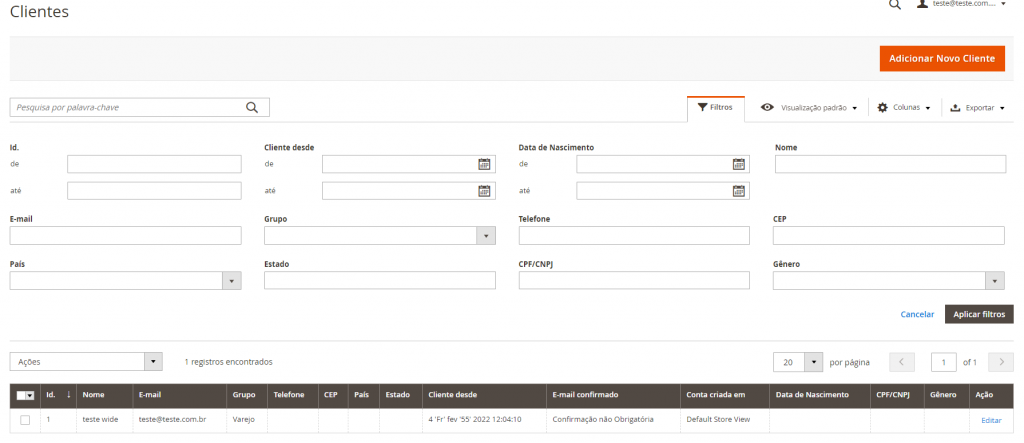Expand the Visualização padrão view selector
The width and height of the screenshot is (1024, 443).
pyautogui.click(x=809, y=108)
